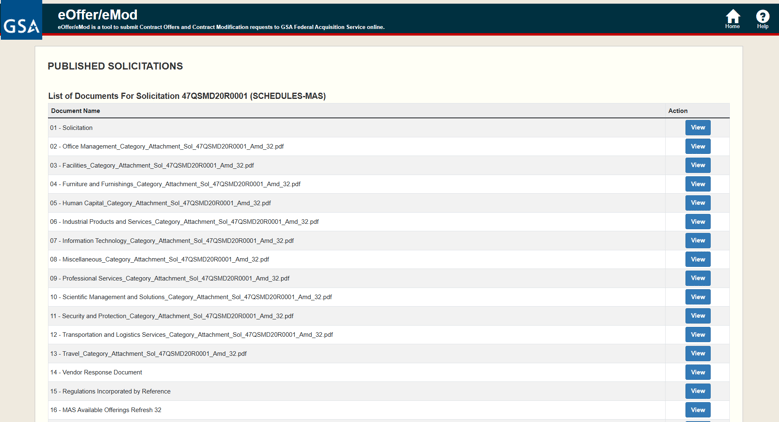View 12 Transportation and Logistics Services attachment
This screenshot has width=779, height=422.
[698, 335]
